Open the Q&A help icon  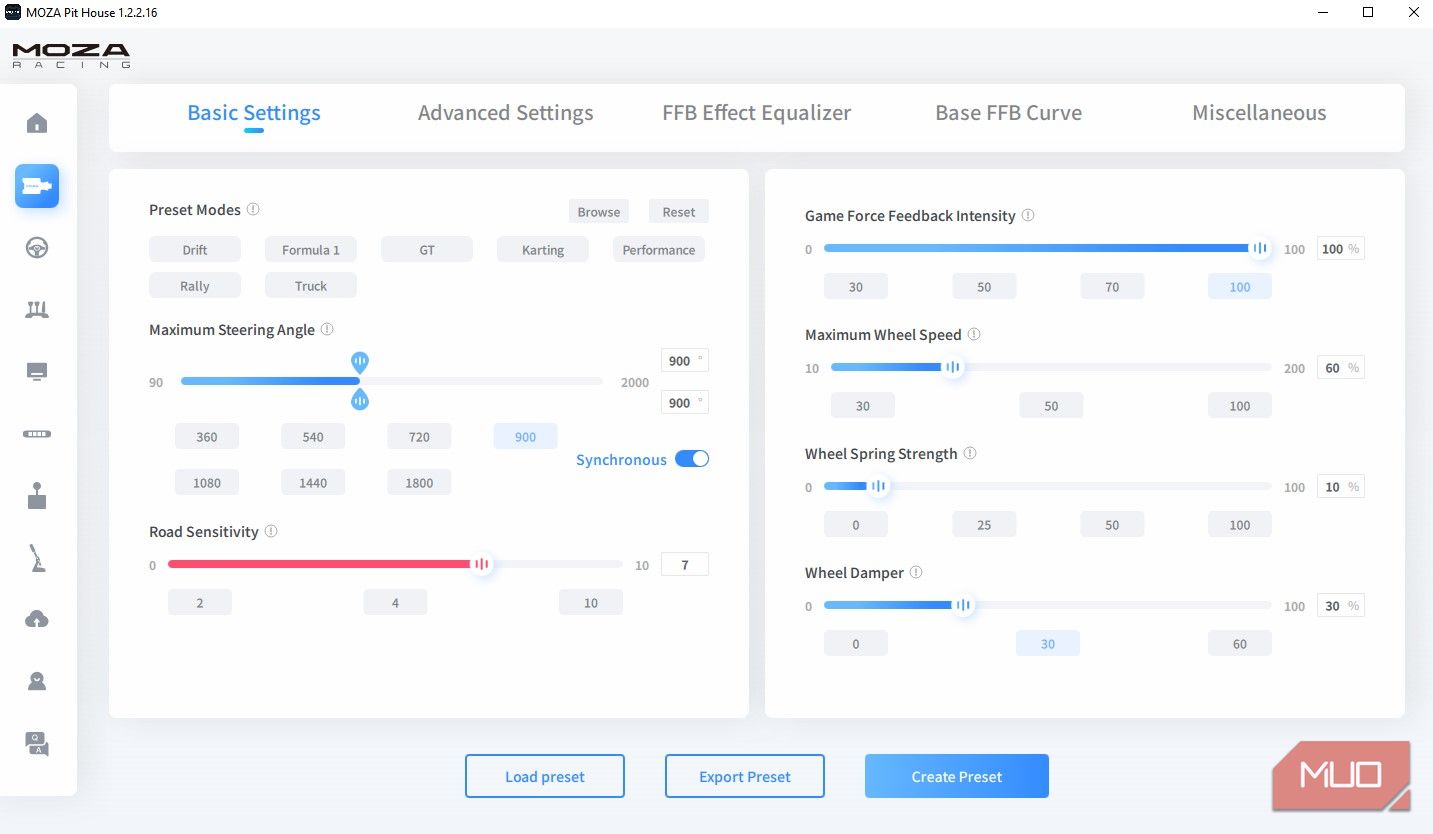click(x=37, y=744)
